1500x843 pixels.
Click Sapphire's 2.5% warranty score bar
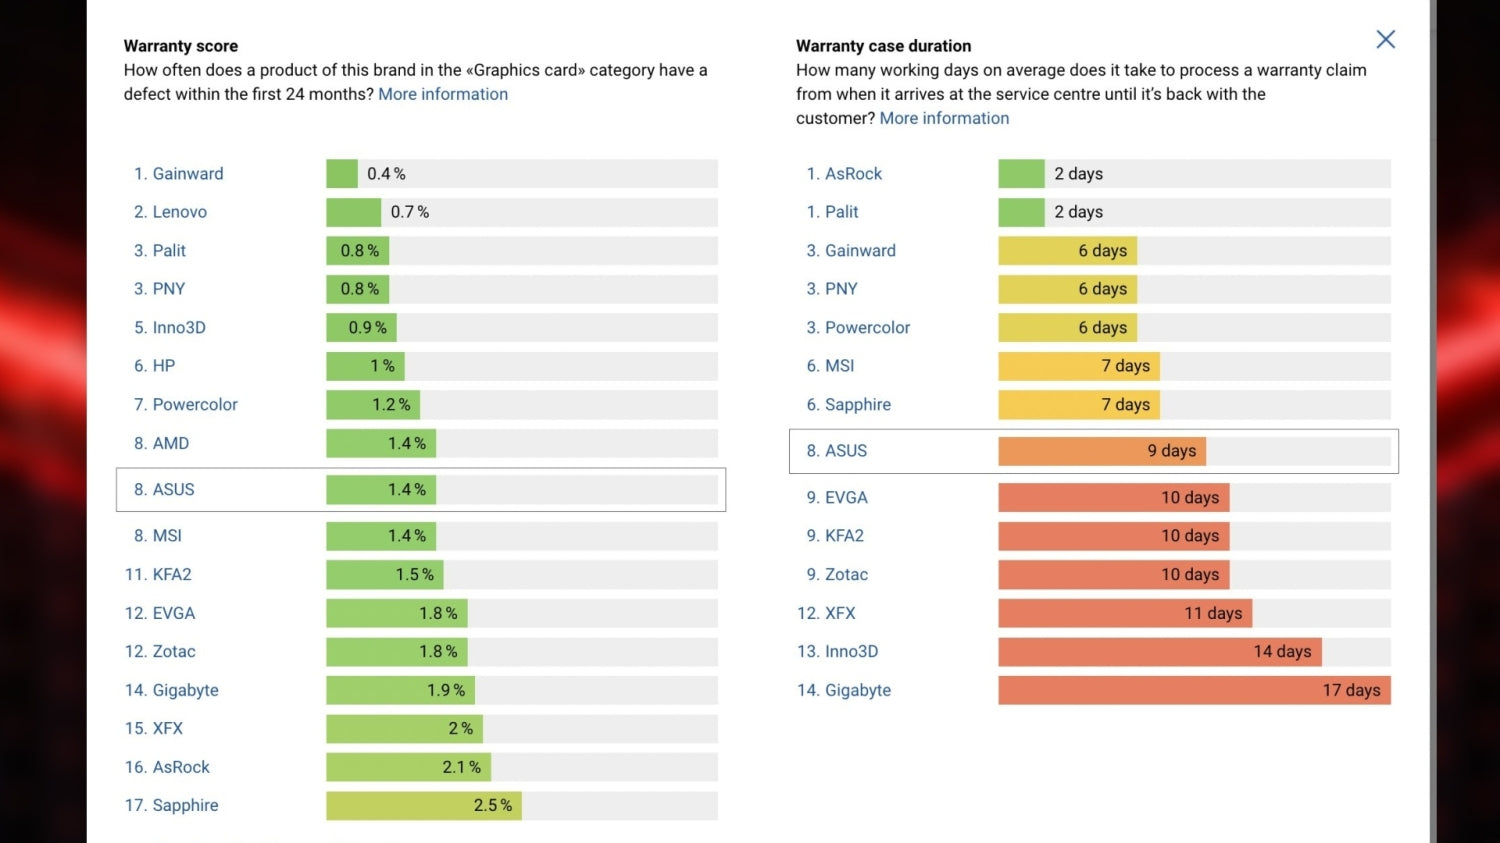(x=423, y=806)
